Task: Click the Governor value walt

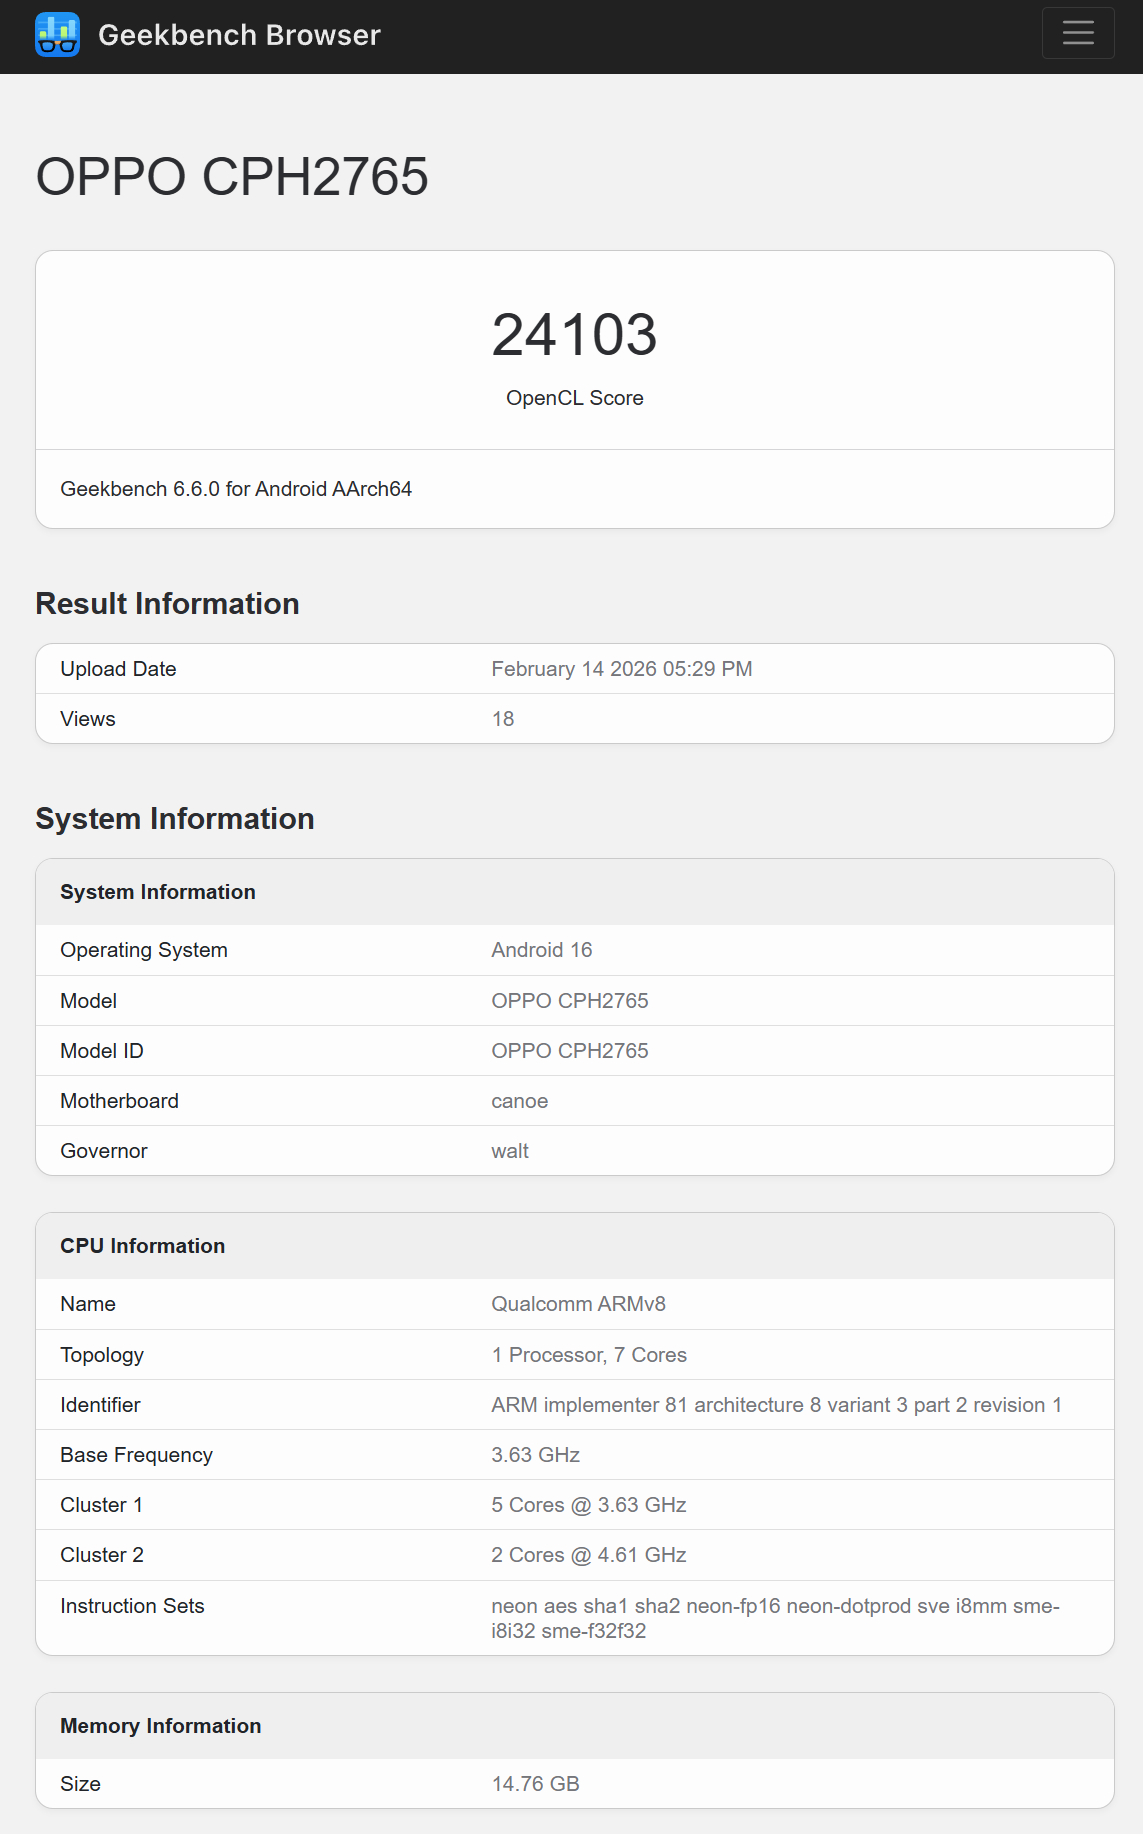Action: 509,1151
